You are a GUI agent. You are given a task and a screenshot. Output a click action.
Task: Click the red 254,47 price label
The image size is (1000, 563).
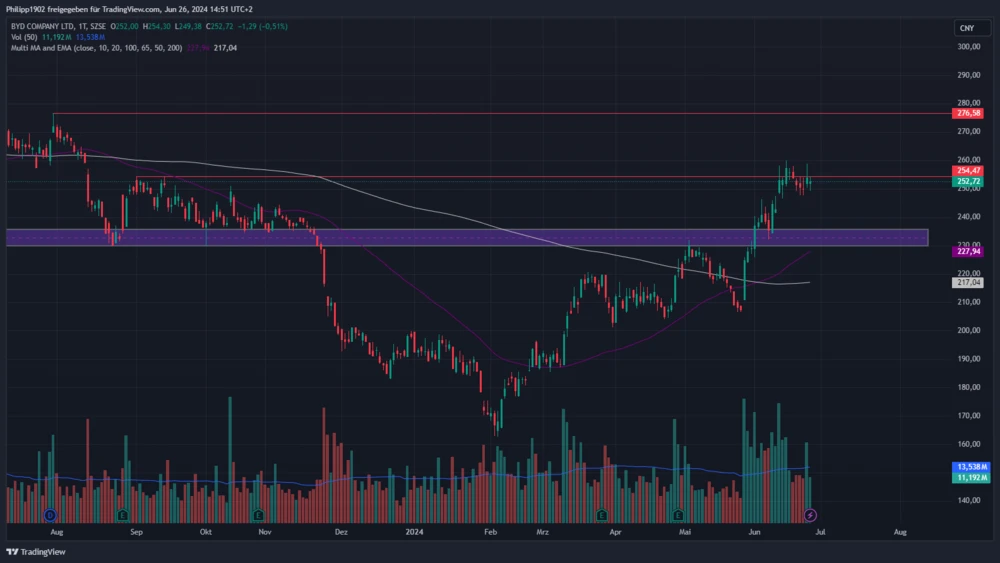(x=968, y=172)
